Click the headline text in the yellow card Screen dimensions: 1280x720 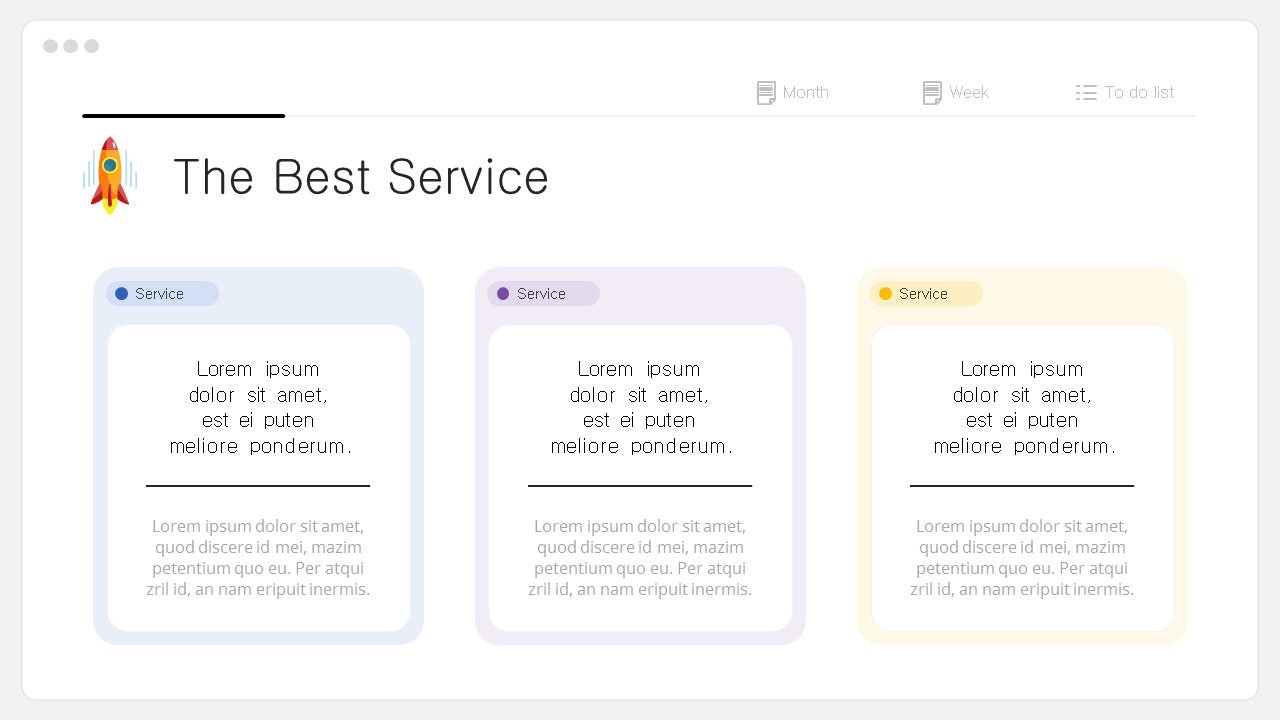(x=1022, y=407)
